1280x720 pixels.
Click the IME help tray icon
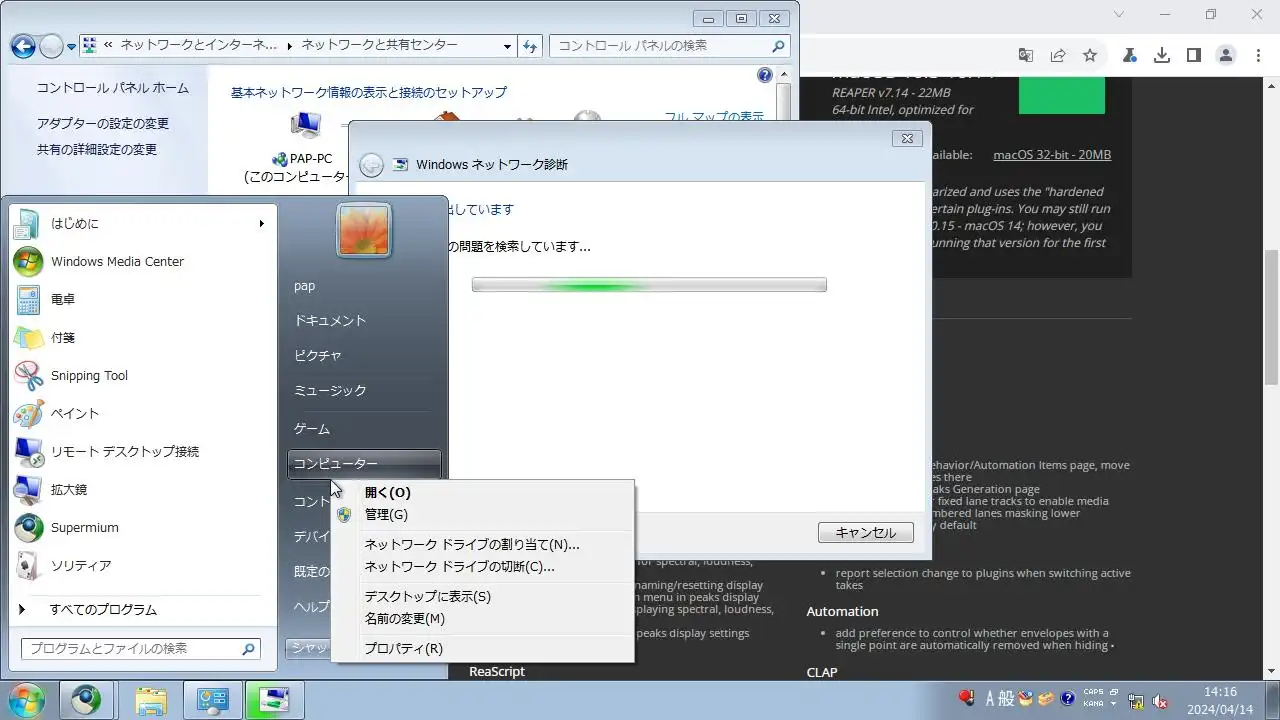(1068, 698)
